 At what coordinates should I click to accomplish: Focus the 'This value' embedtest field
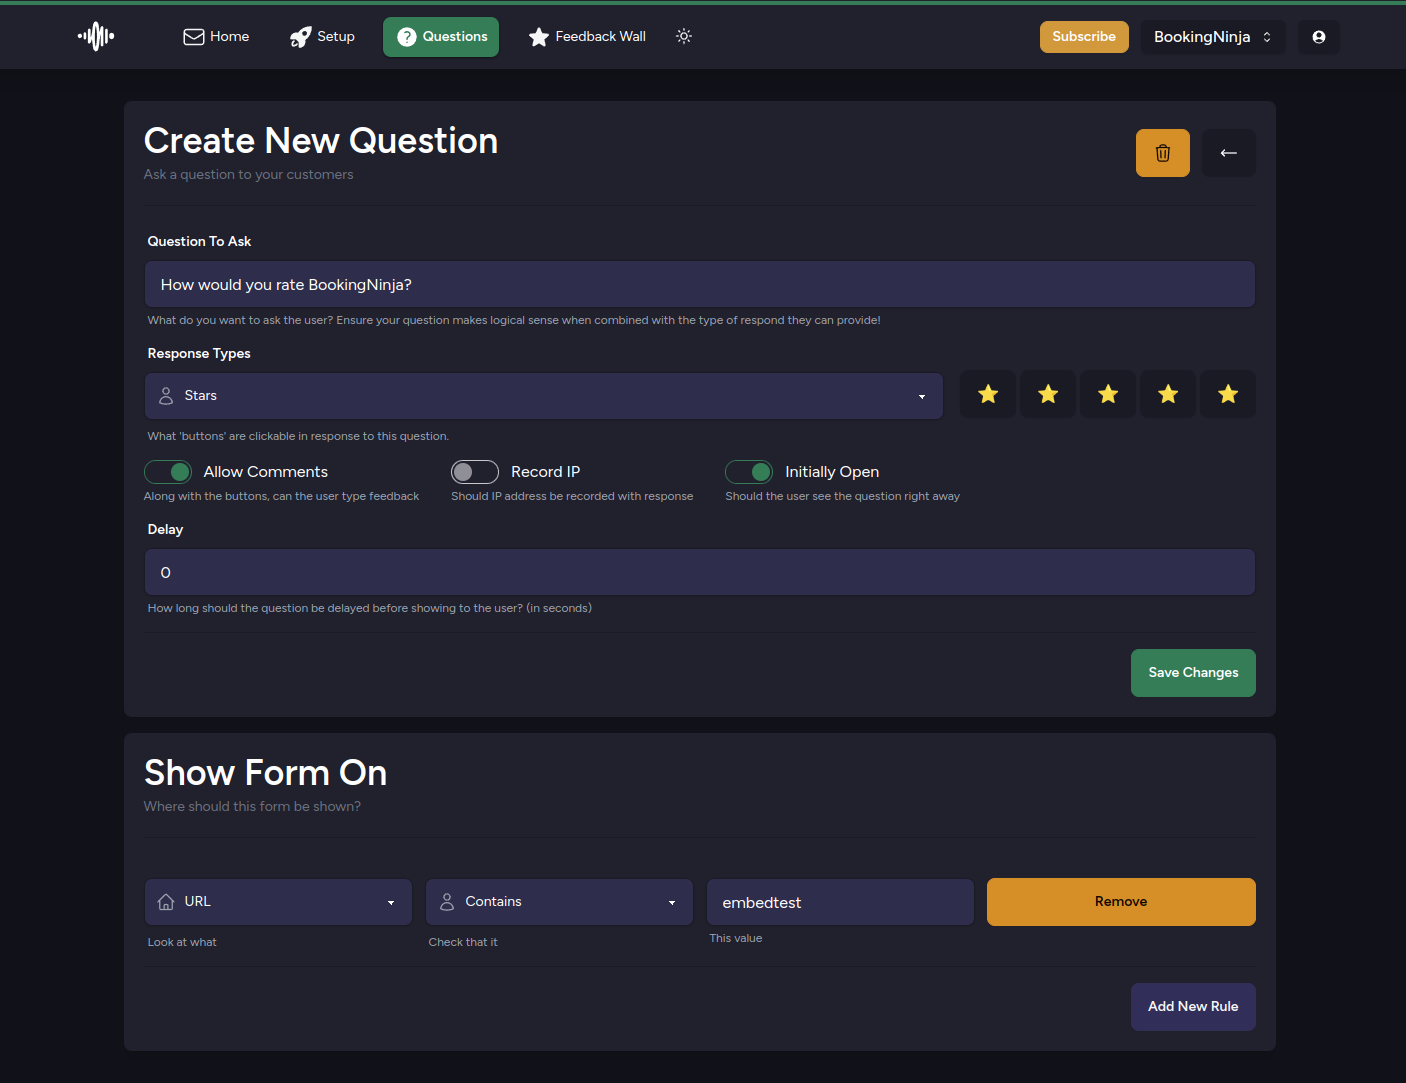pyautogui.click(x=840, y=902)
